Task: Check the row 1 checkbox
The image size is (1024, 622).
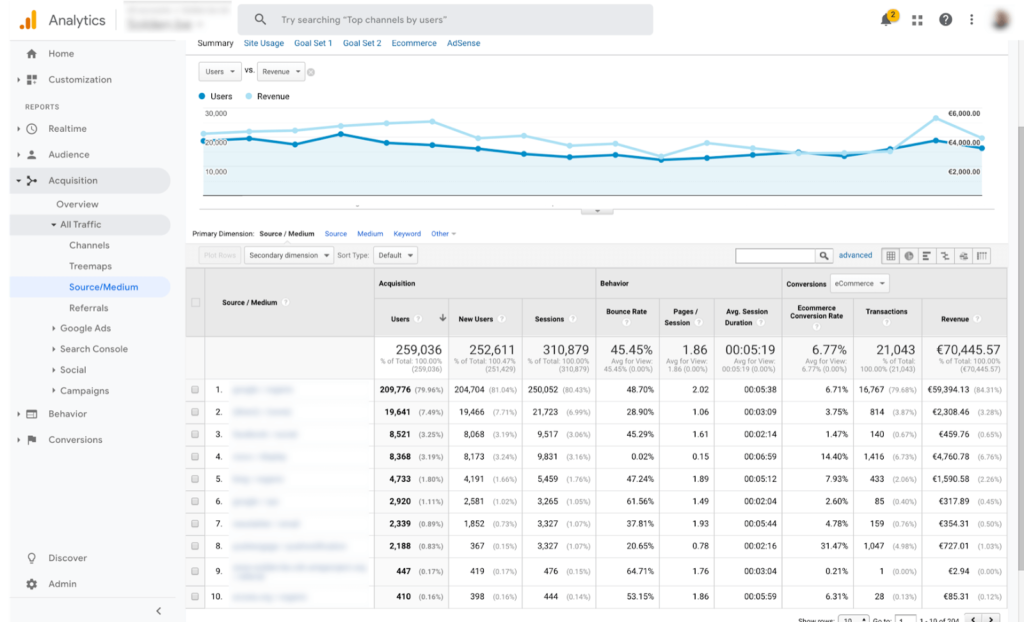Action: (196, 389)
